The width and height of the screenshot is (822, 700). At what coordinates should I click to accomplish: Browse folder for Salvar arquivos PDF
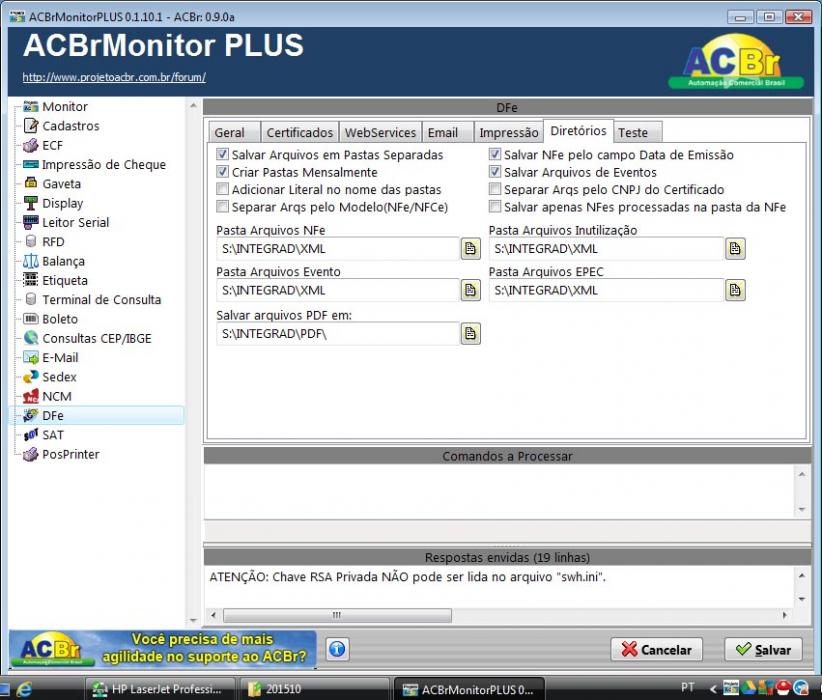(471, 333)
